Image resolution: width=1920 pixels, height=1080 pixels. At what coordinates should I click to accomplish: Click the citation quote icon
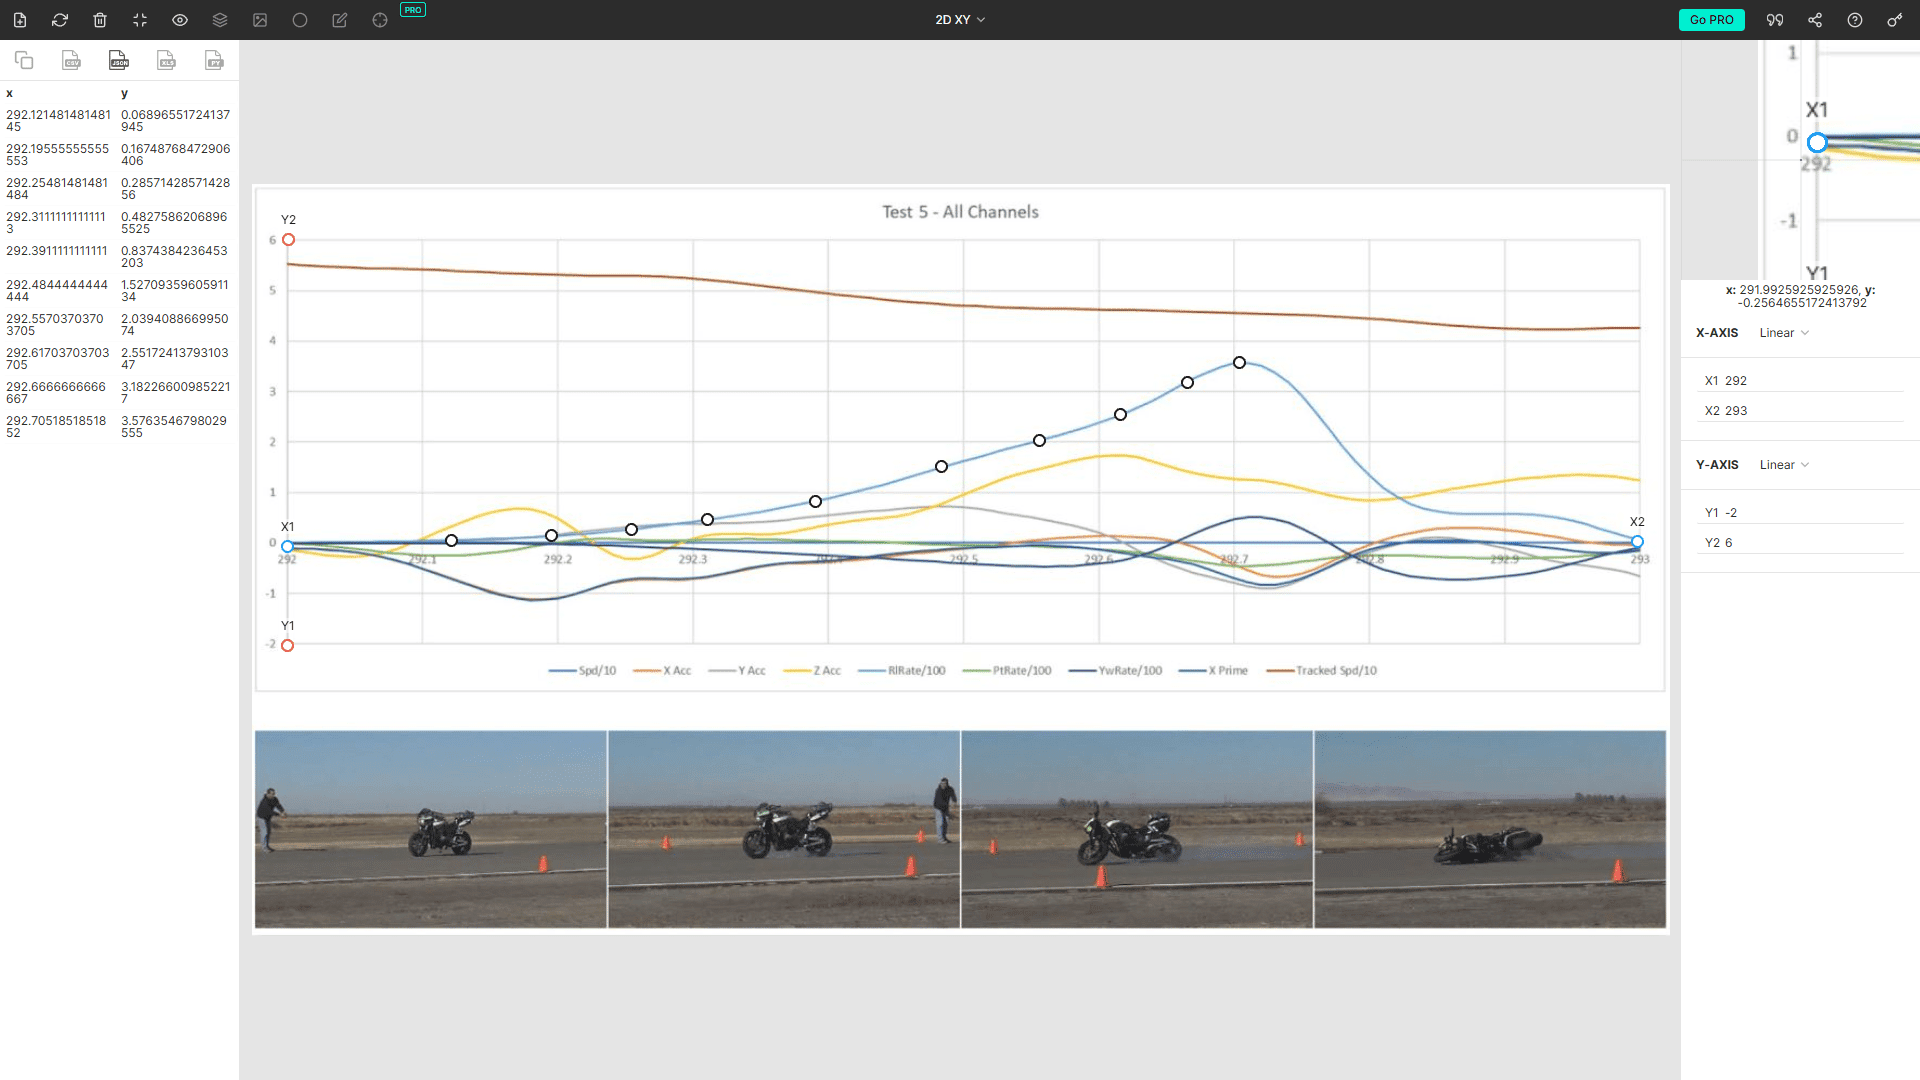tap(1775, 20)
